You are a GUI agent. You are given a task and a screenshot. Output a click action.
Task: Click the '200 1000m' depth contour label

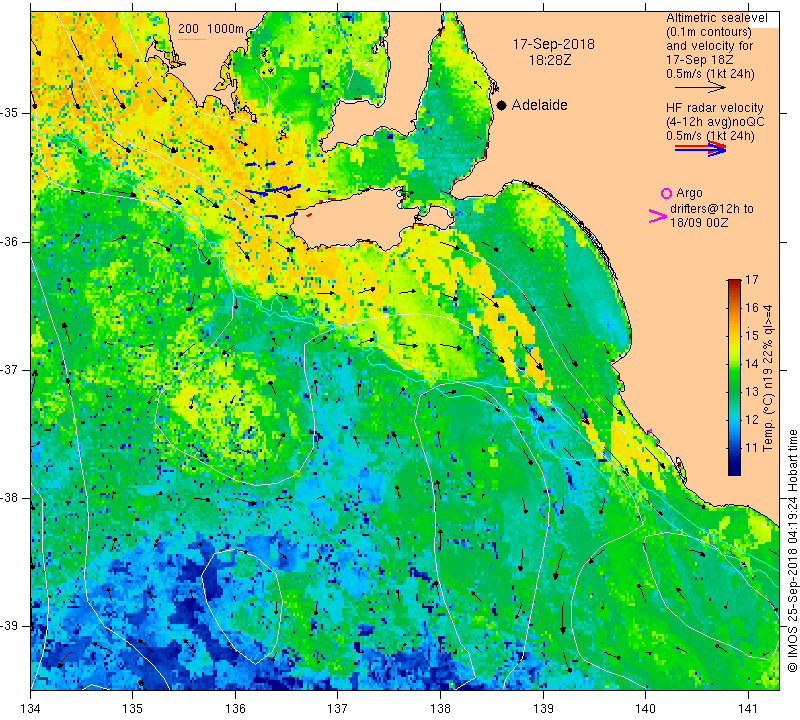pyautogui.click(x=211, y=29)
